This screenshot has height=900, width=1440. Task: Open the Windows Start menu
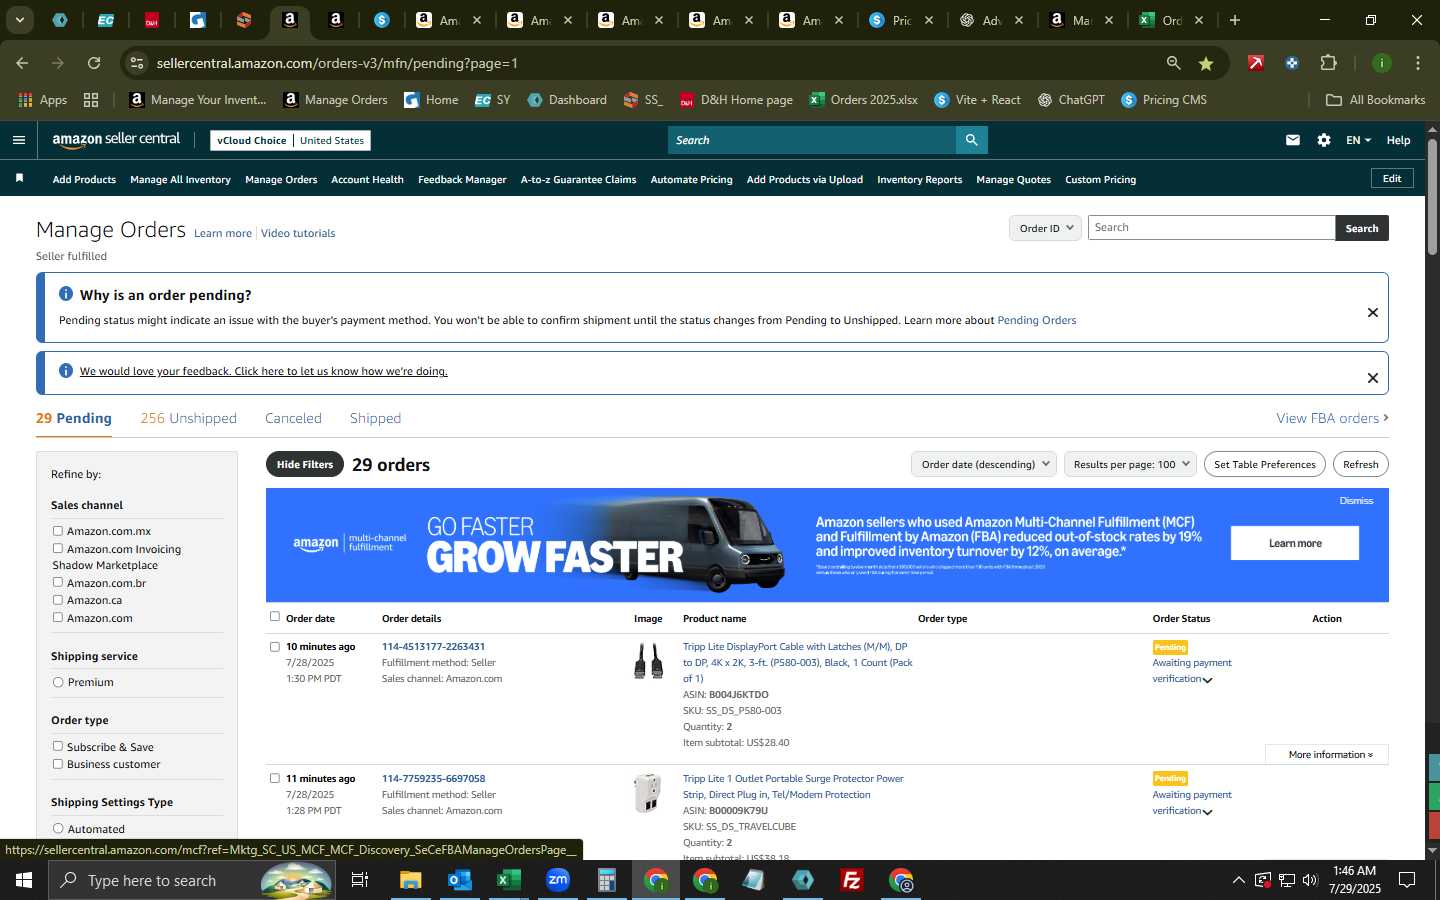24,880
